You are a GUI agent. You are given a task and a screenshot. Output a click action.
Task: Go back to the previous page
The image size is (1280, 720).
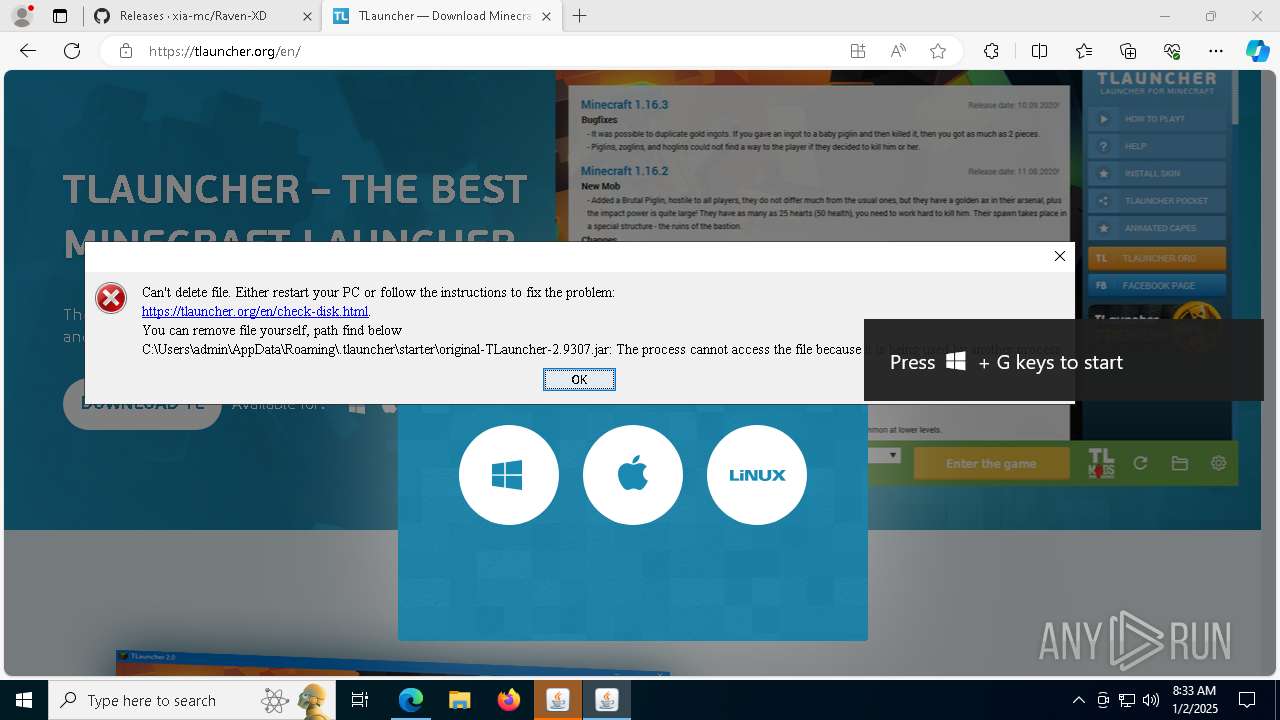point(28,51)
